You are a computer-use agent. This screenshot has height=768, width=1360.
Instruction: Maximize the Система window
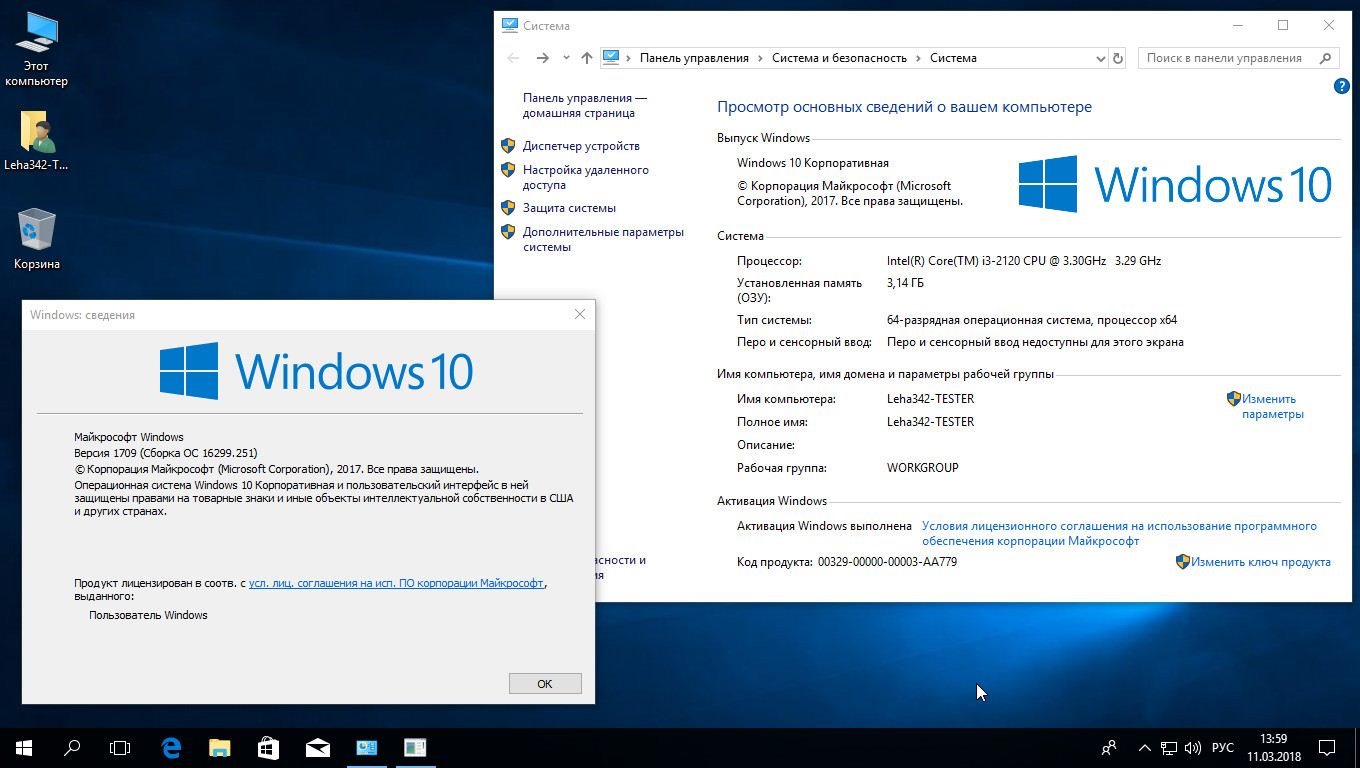pos(1283,25)
